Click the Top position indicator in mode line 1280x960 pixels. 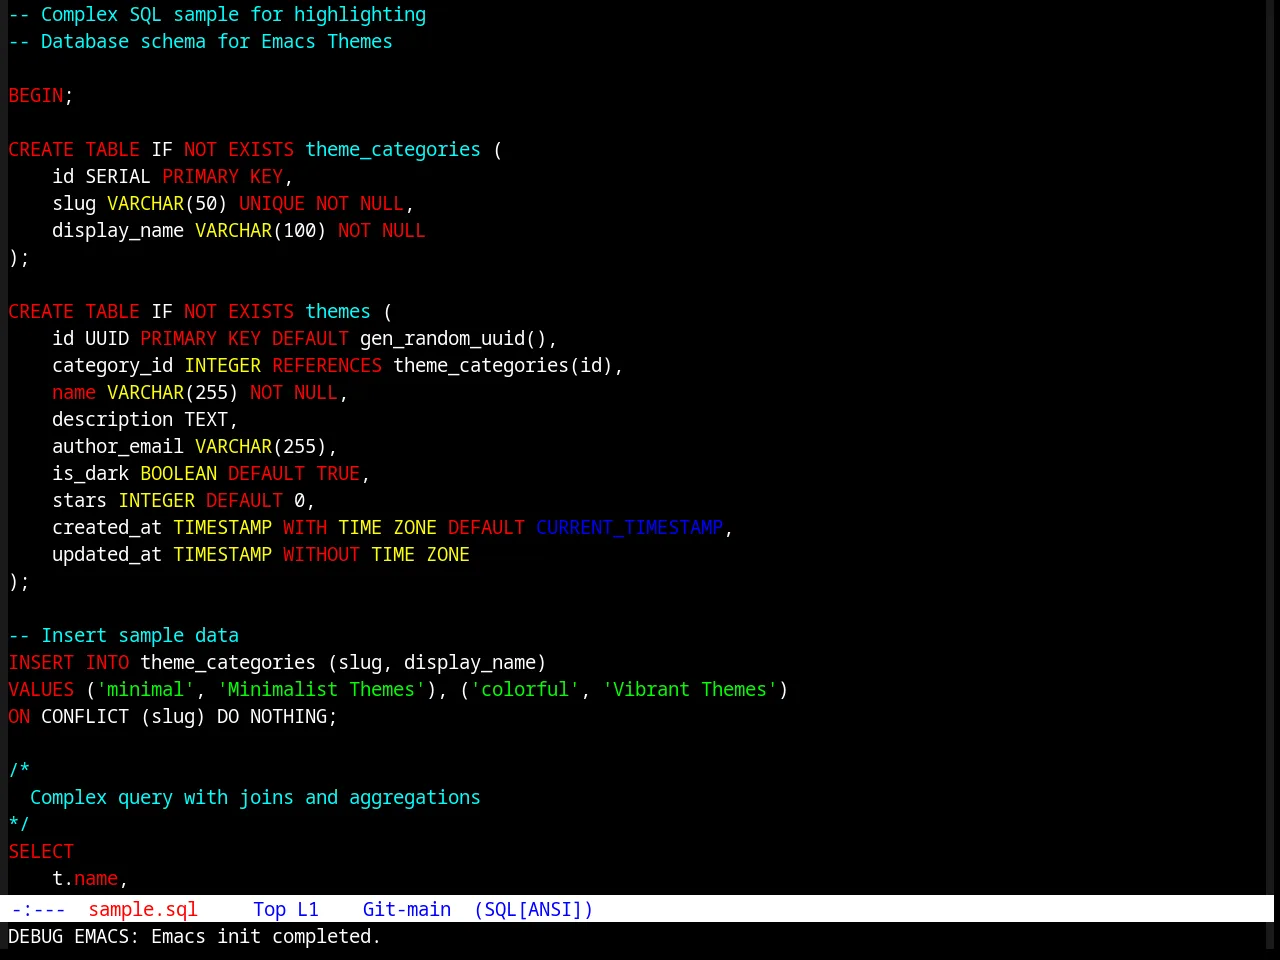(269, 909)
